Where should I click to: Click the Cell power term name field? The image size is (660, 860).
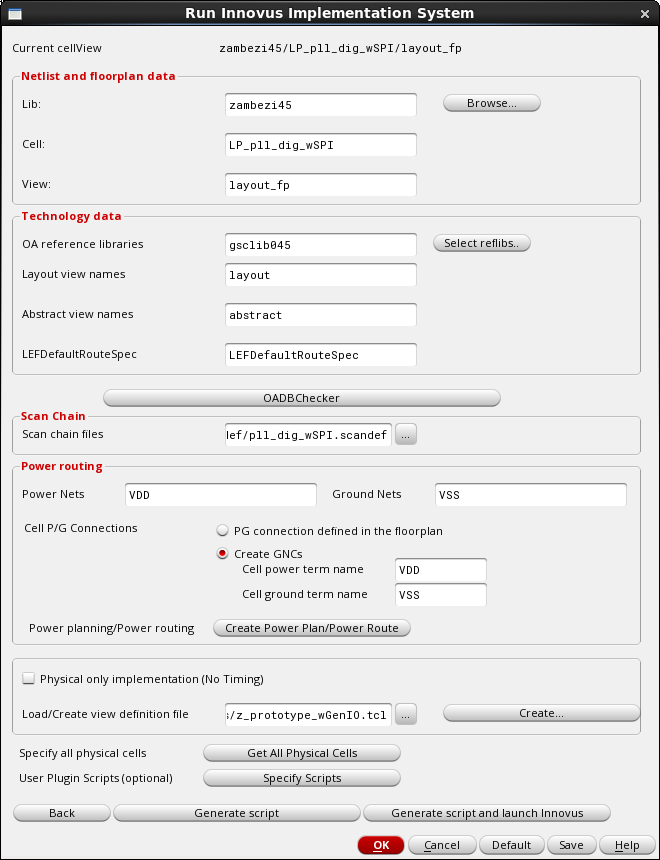point(441,570)
